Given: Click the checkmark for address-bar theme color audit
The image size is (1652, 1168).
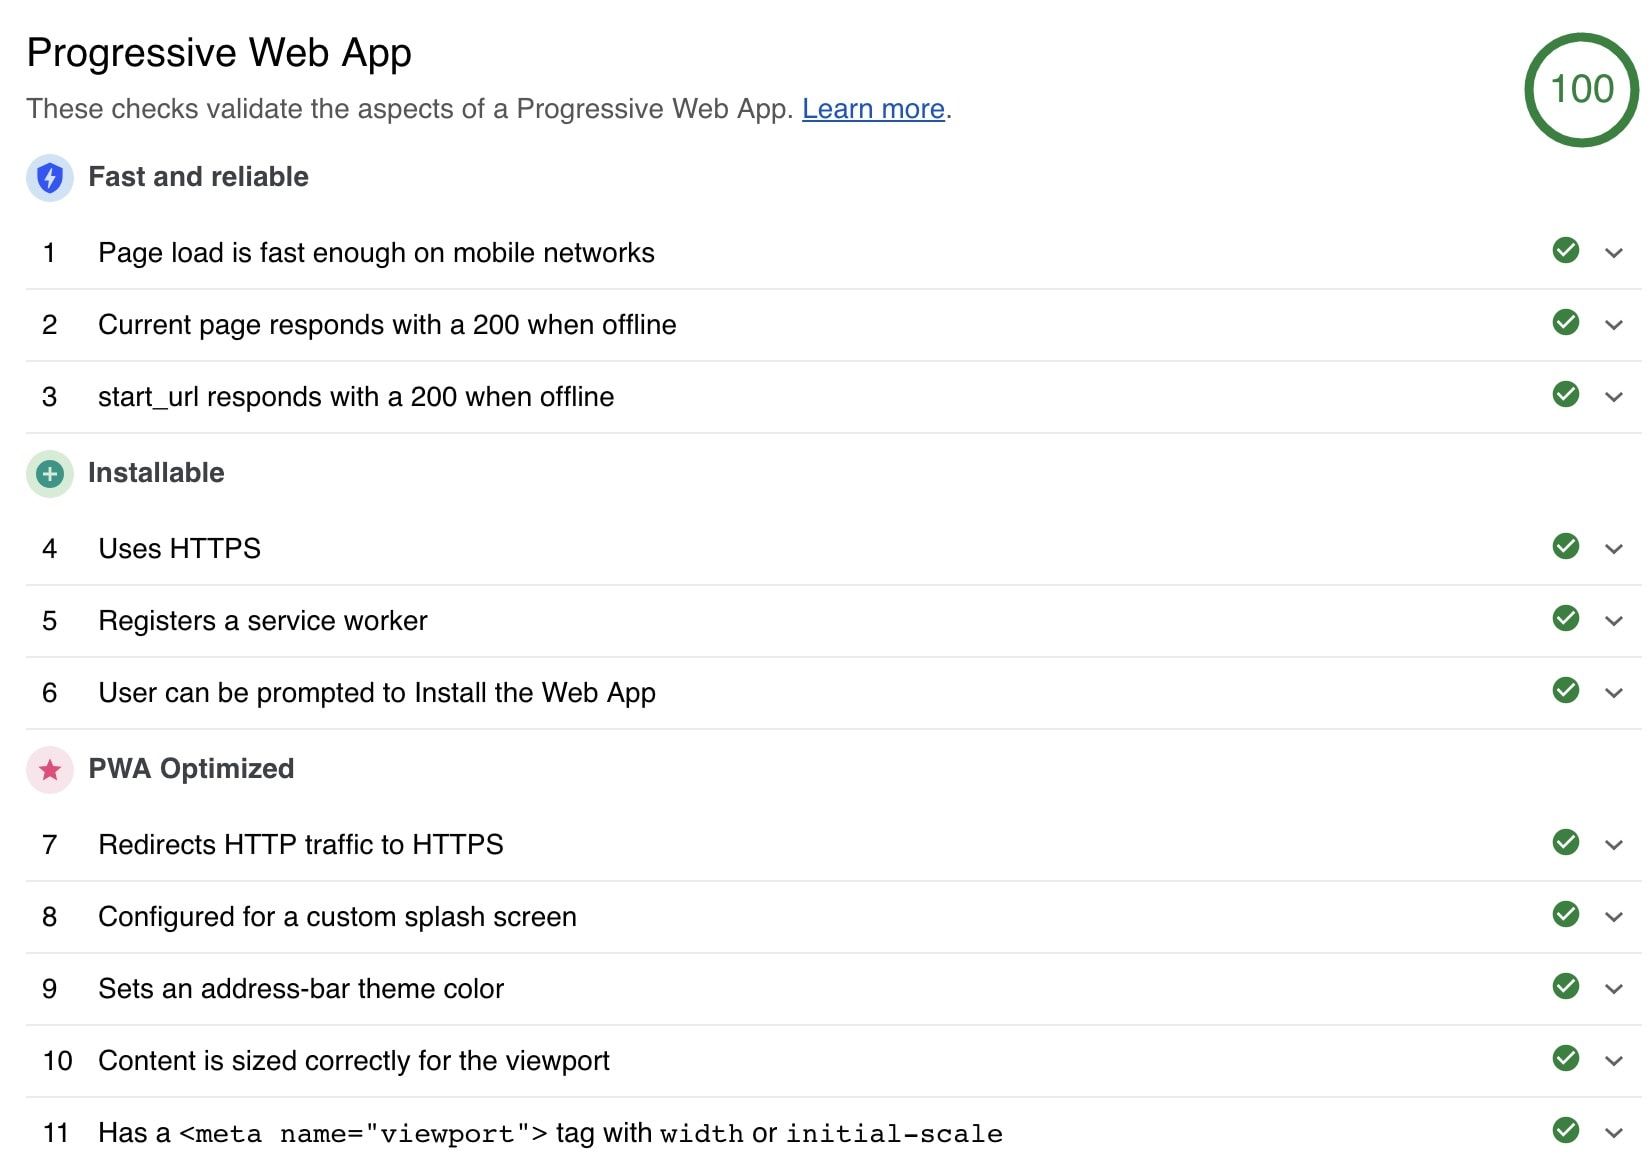Looking at the screenshot, I should click(1566, 986).
